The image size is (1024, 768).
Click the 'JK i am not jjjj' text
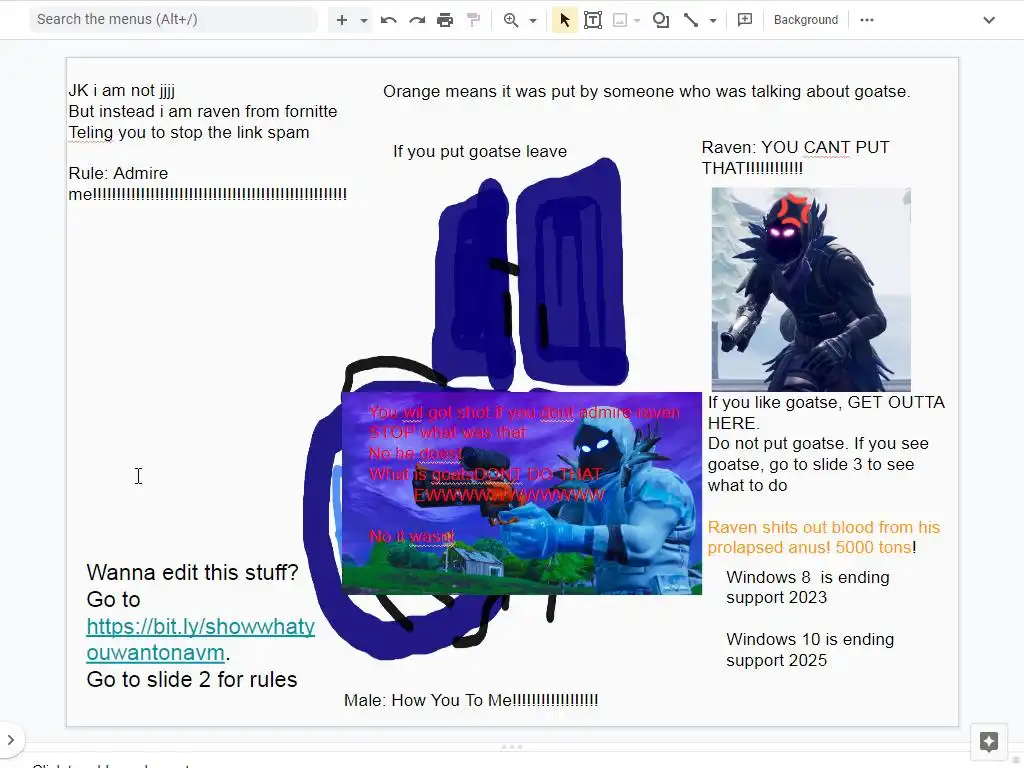(121, 91)
